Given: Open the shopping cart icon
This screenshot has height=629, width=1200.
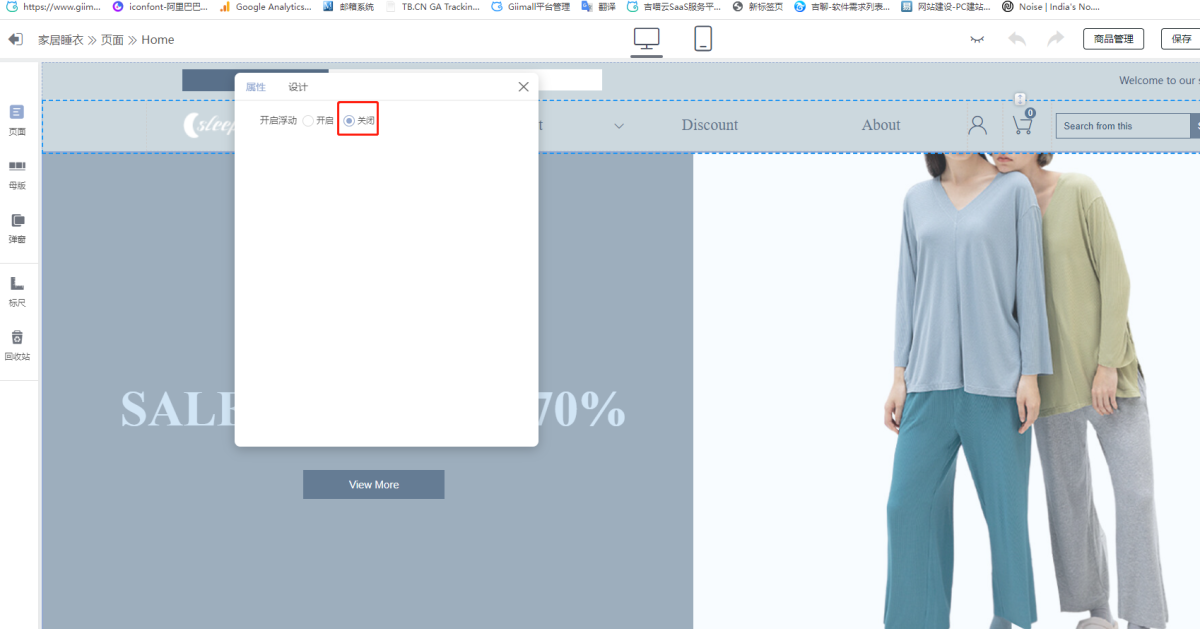Looking at the screenshot, I should (x=1022, y=125).
